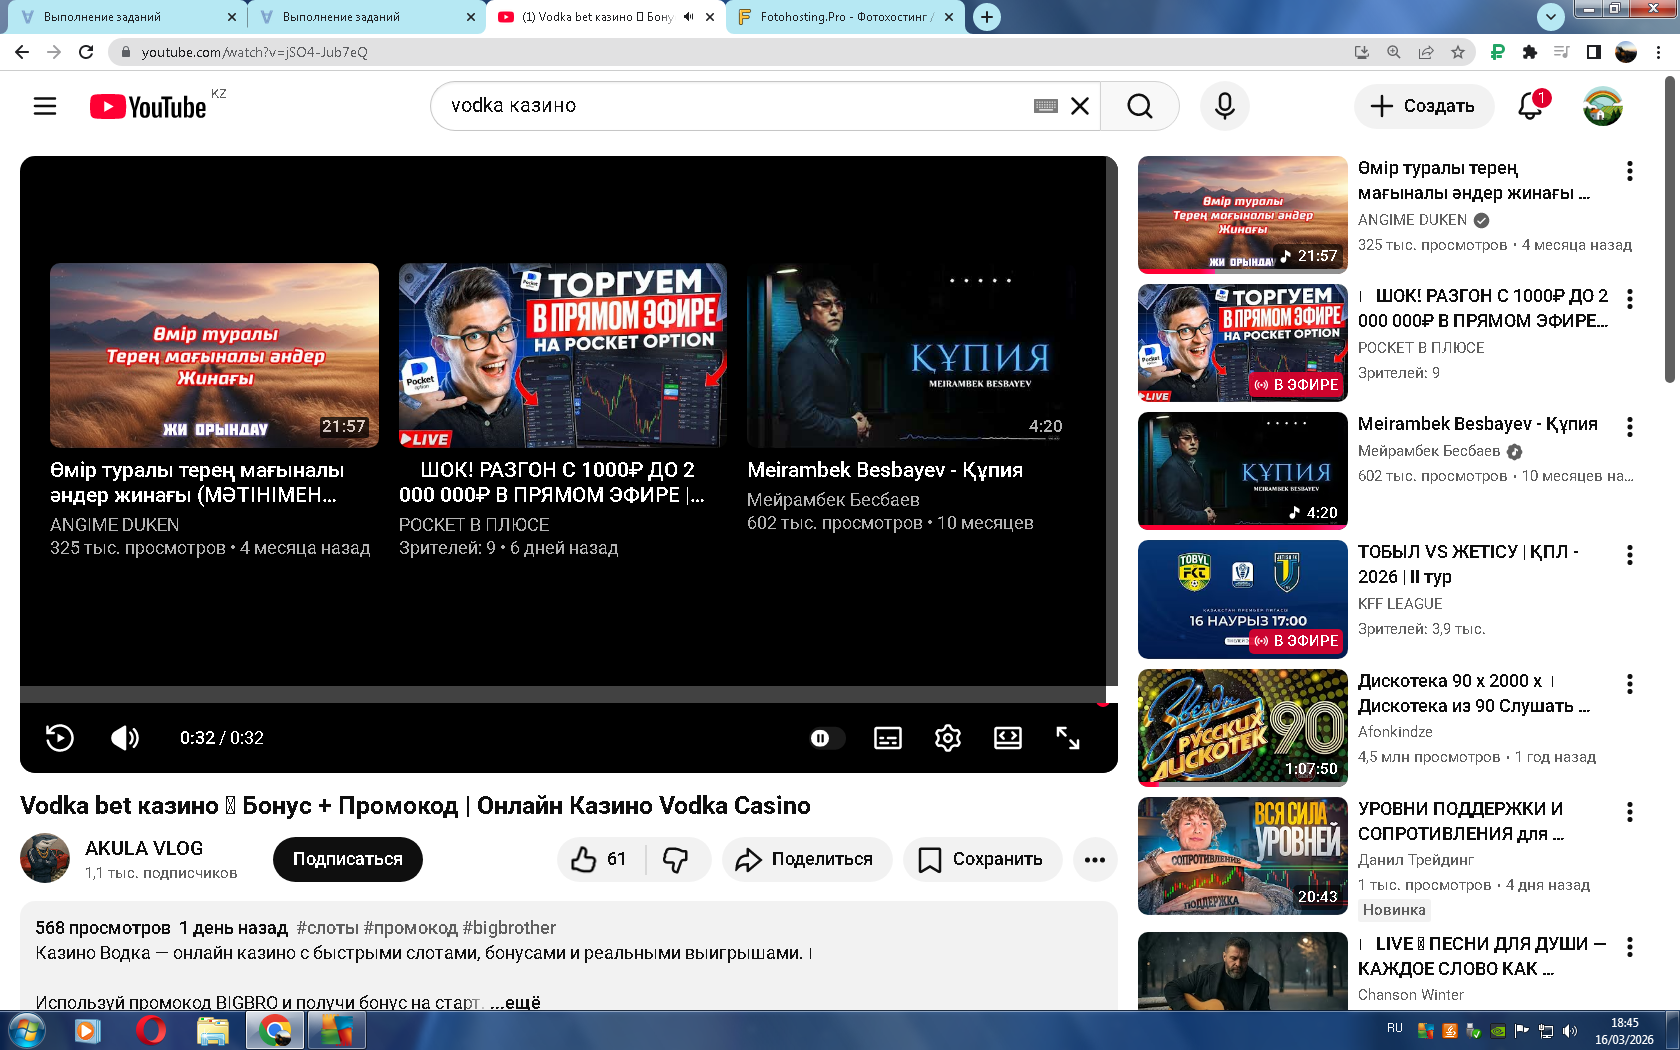
Task: Open the AKULA VLOG channel name link
Action: [144, 848]
